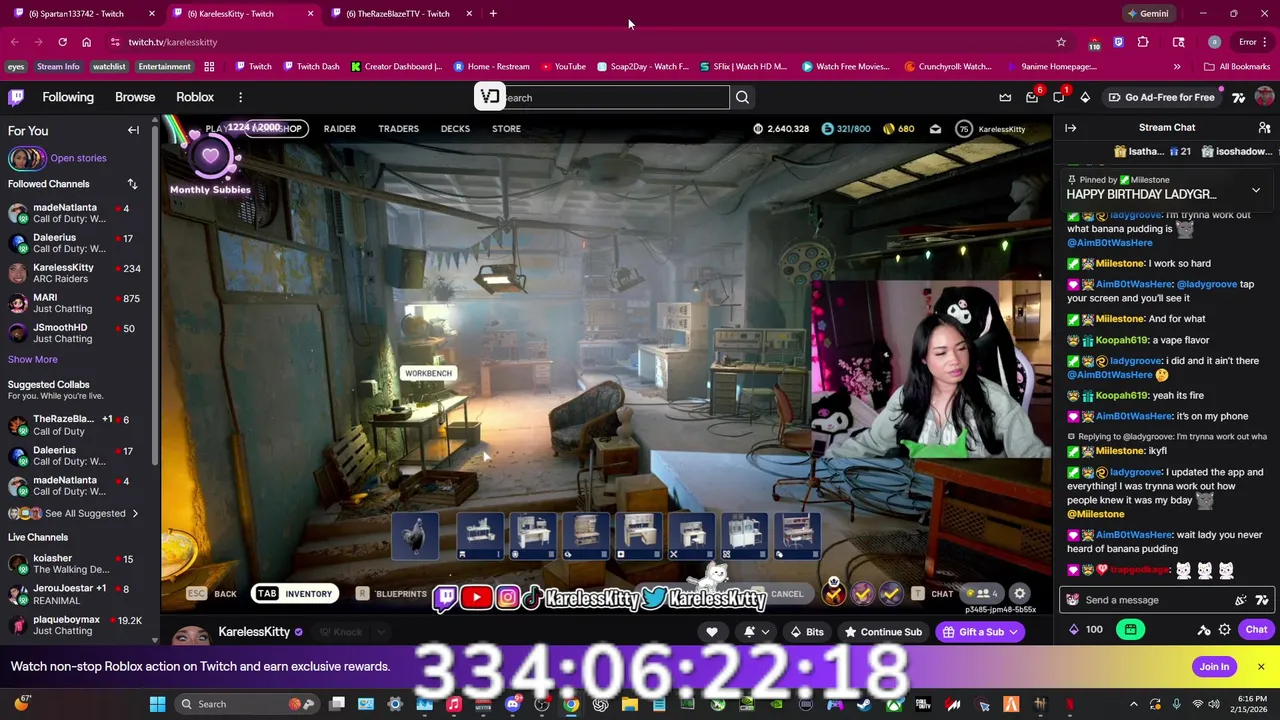This screenshot has height=720, width=1280.
Task: Open the top nav more options menu
Action: coord(240,97)
